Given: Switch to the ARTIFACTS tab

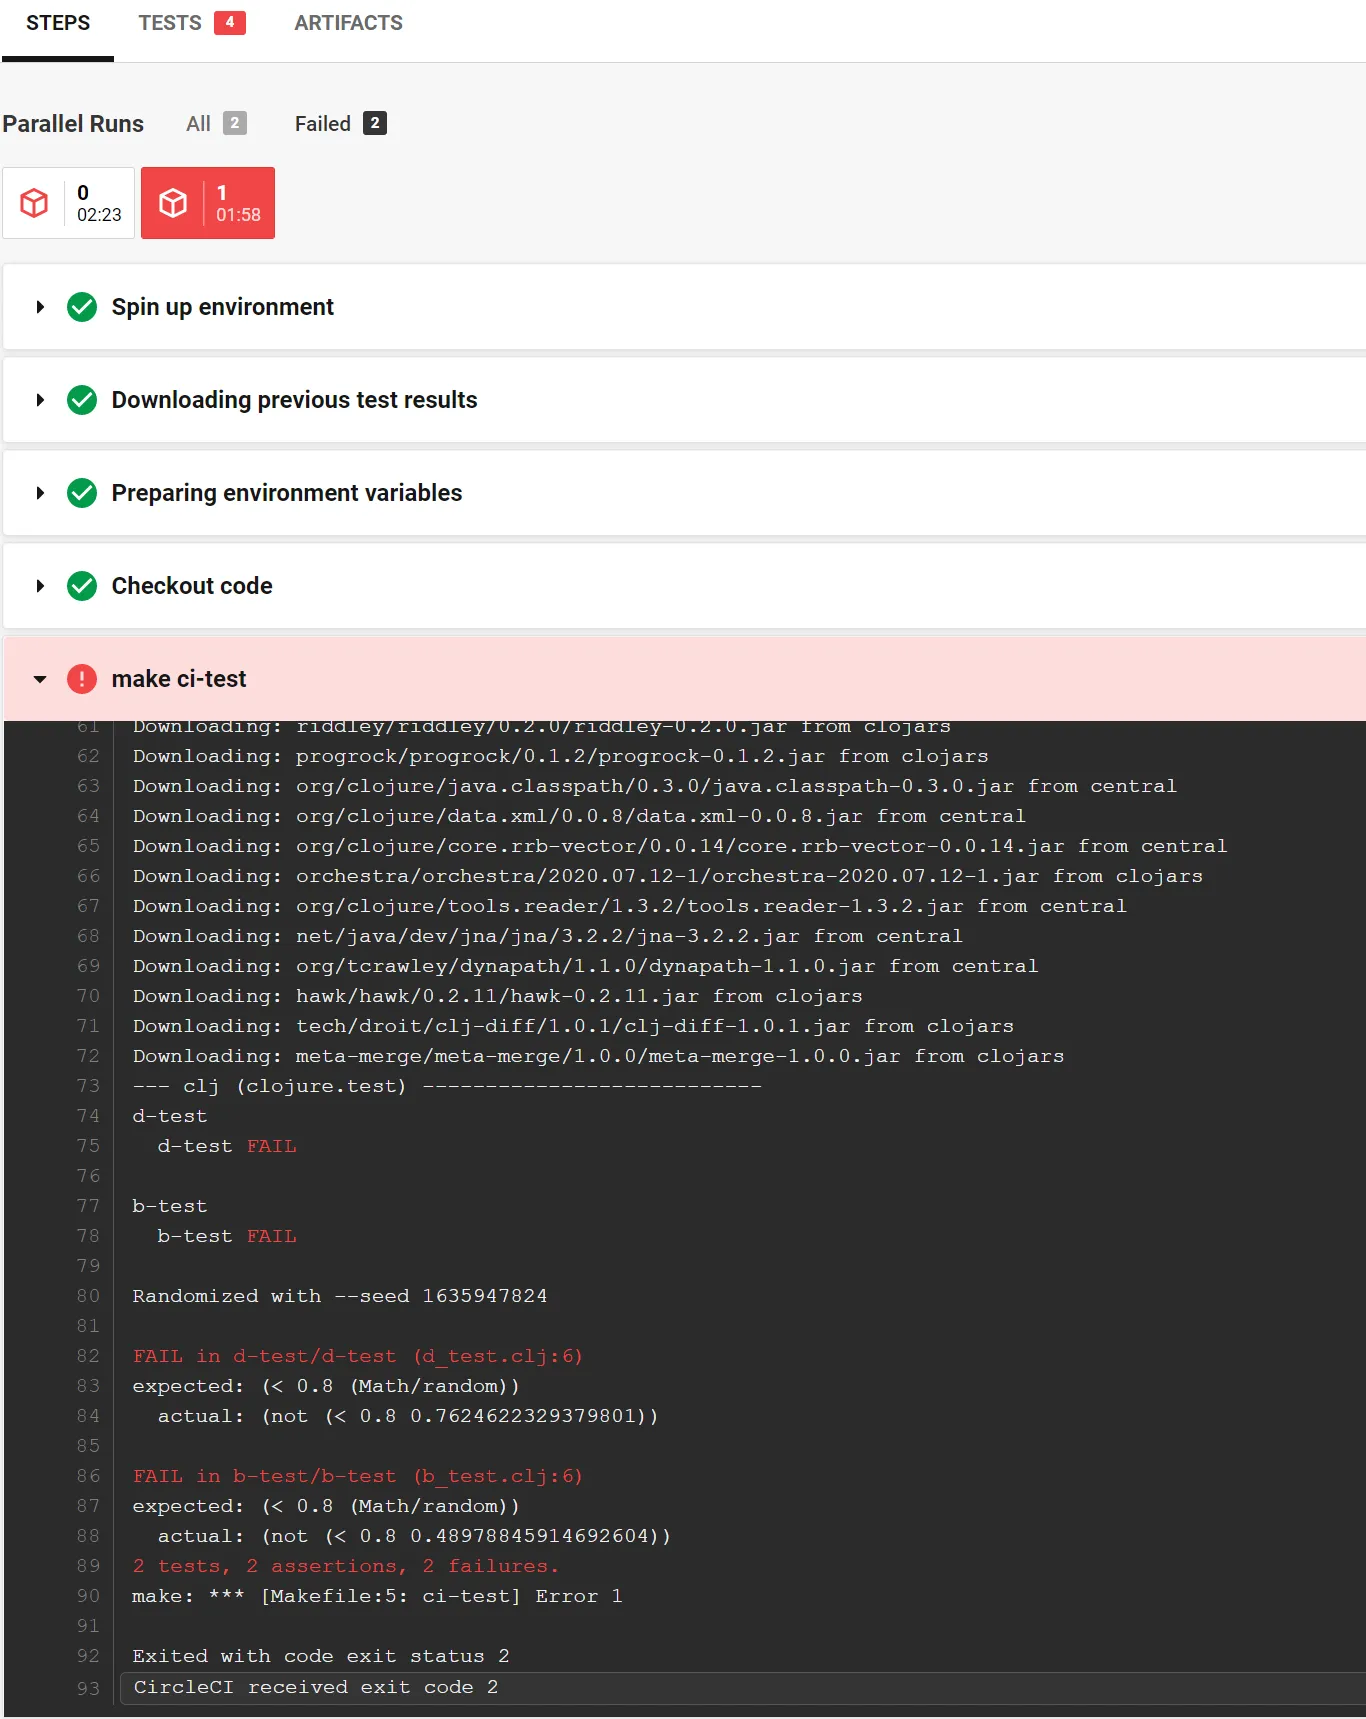Looking at the screenshot, I should [348, 23].
